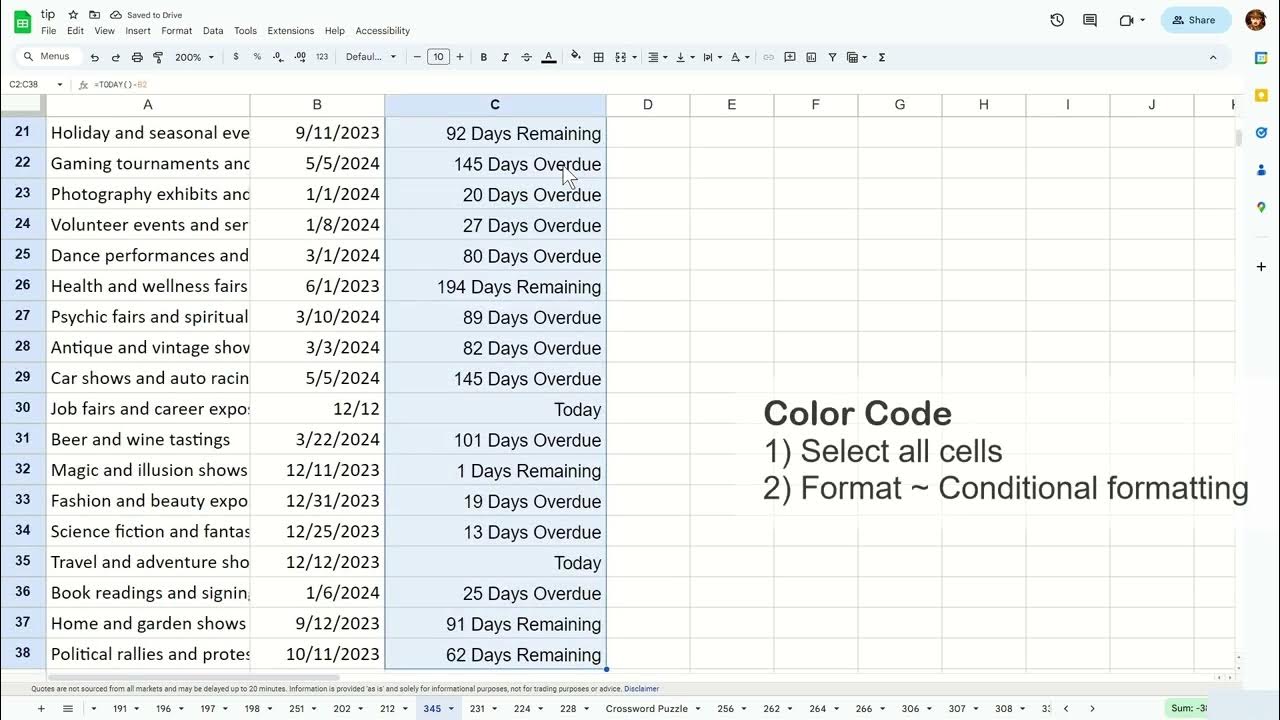Image resolution: width=1280 pixels, height=720 pixels.
Task: Toggle strikethrough formatting
Action: (526, 57)
